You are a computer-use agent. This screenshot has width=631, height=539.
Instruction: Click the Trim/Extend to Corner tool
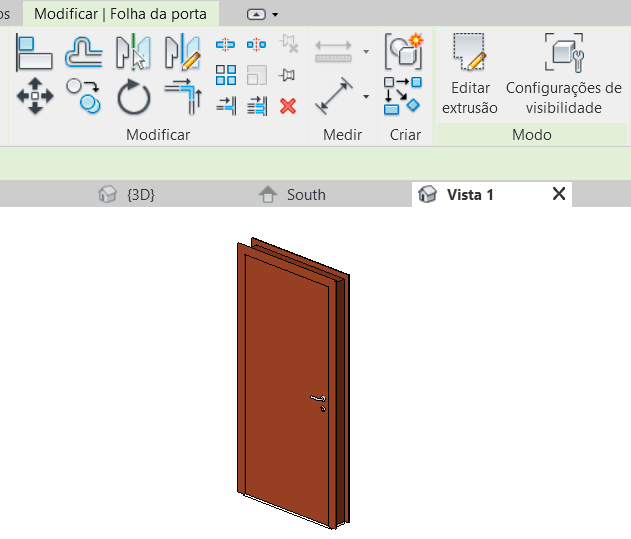click(182, 98)
